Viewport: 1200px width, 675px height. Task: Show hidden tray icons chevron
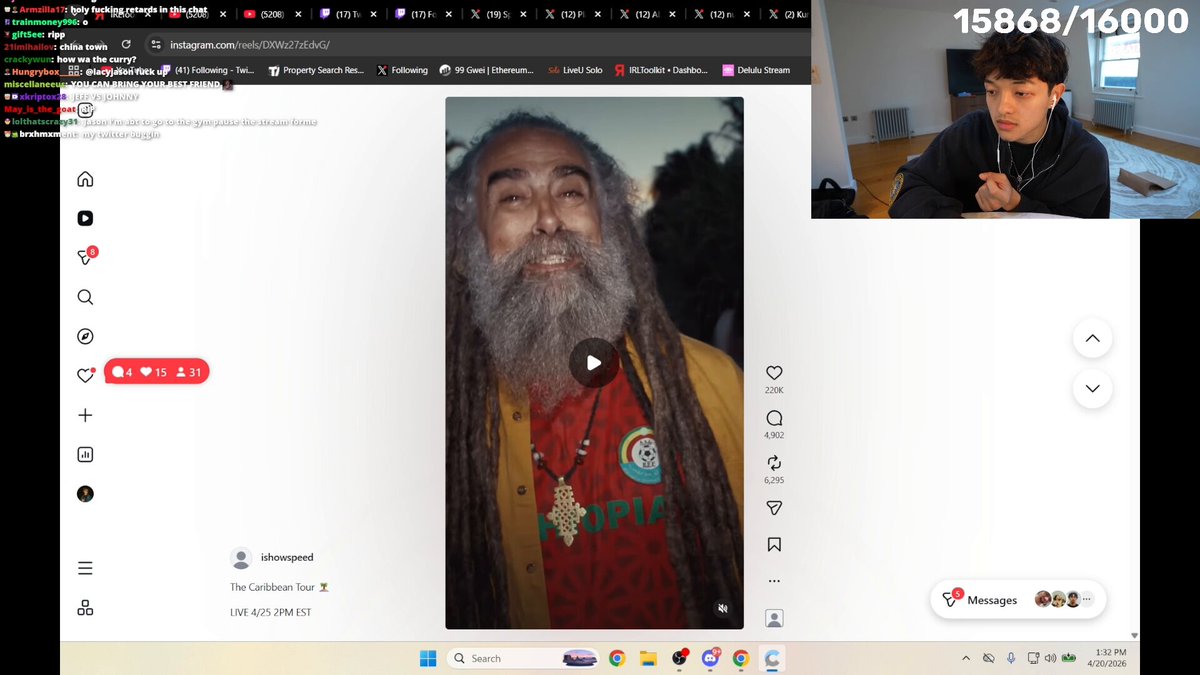pyautogui.click(x=966, y=658)
